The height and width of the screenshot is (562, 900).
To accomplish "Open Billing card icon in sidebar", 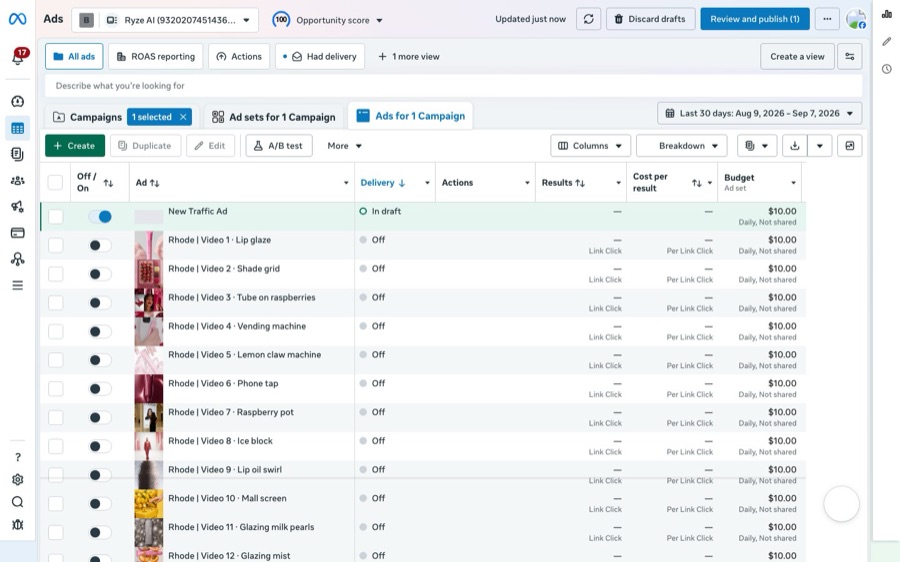I will [x=18, y=233].
